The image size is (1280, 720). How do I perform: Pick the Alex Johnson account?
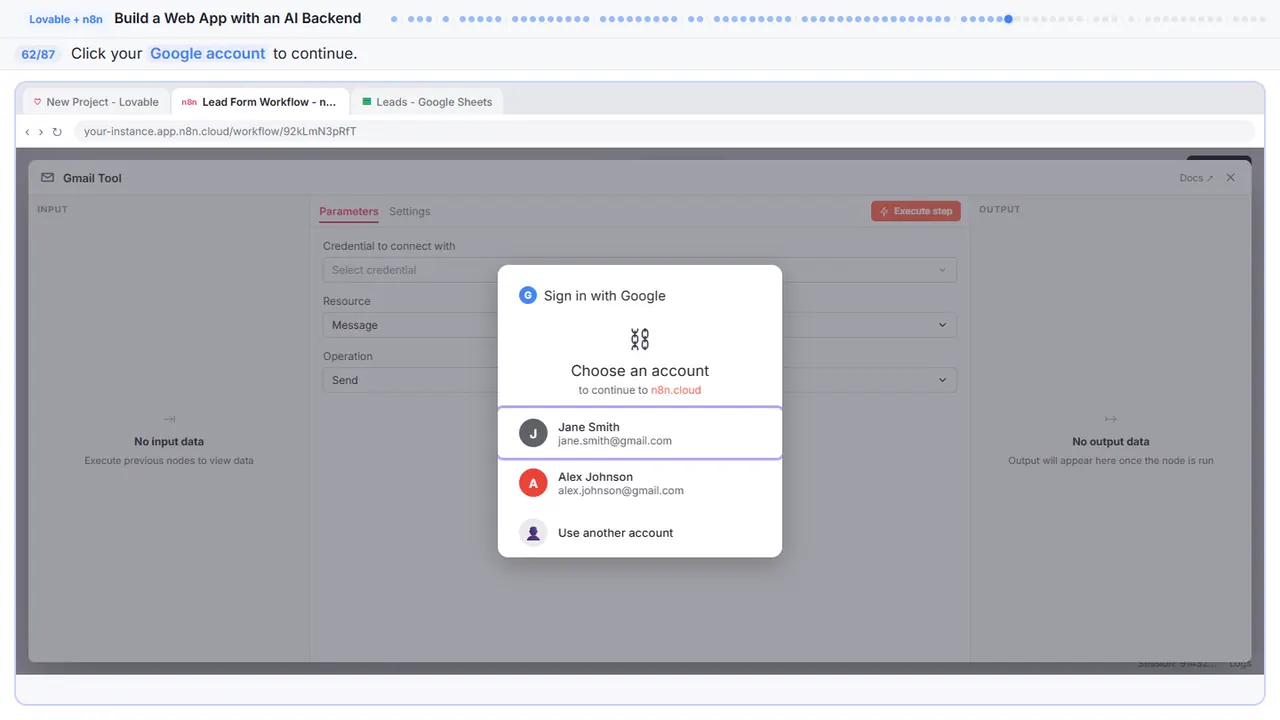640,483
